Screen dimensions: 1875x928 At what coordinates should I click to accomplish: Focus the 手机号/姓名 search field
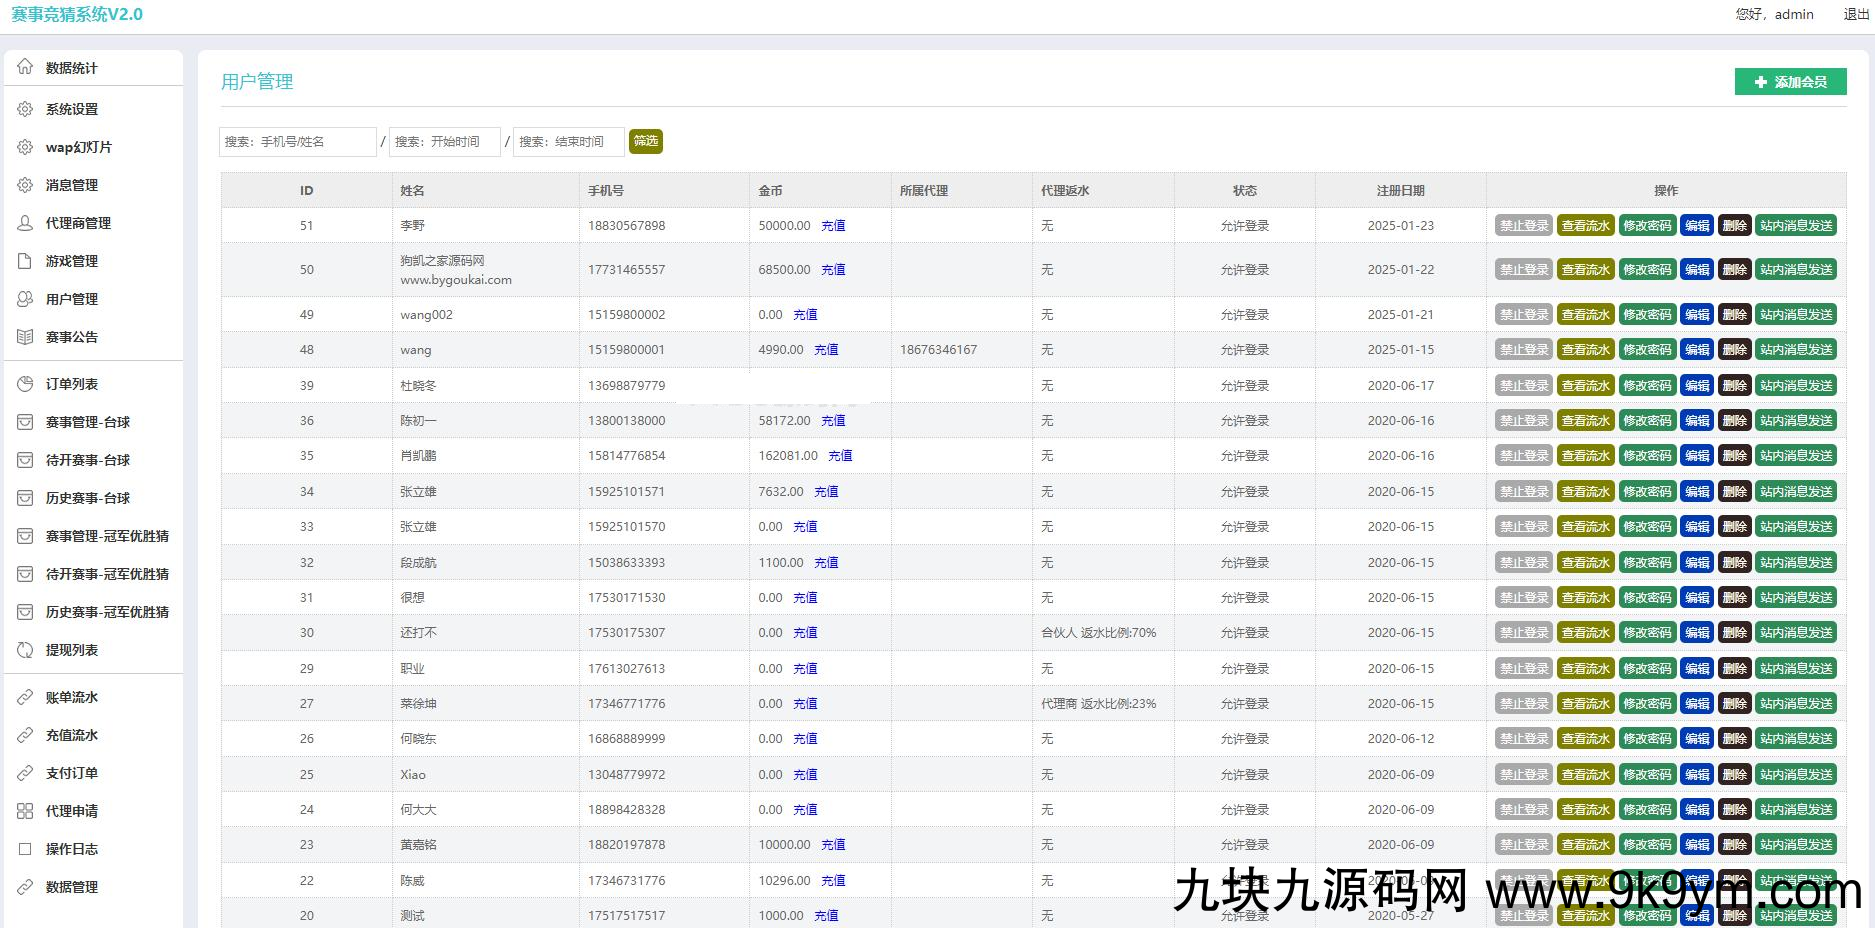pos(297,142)
